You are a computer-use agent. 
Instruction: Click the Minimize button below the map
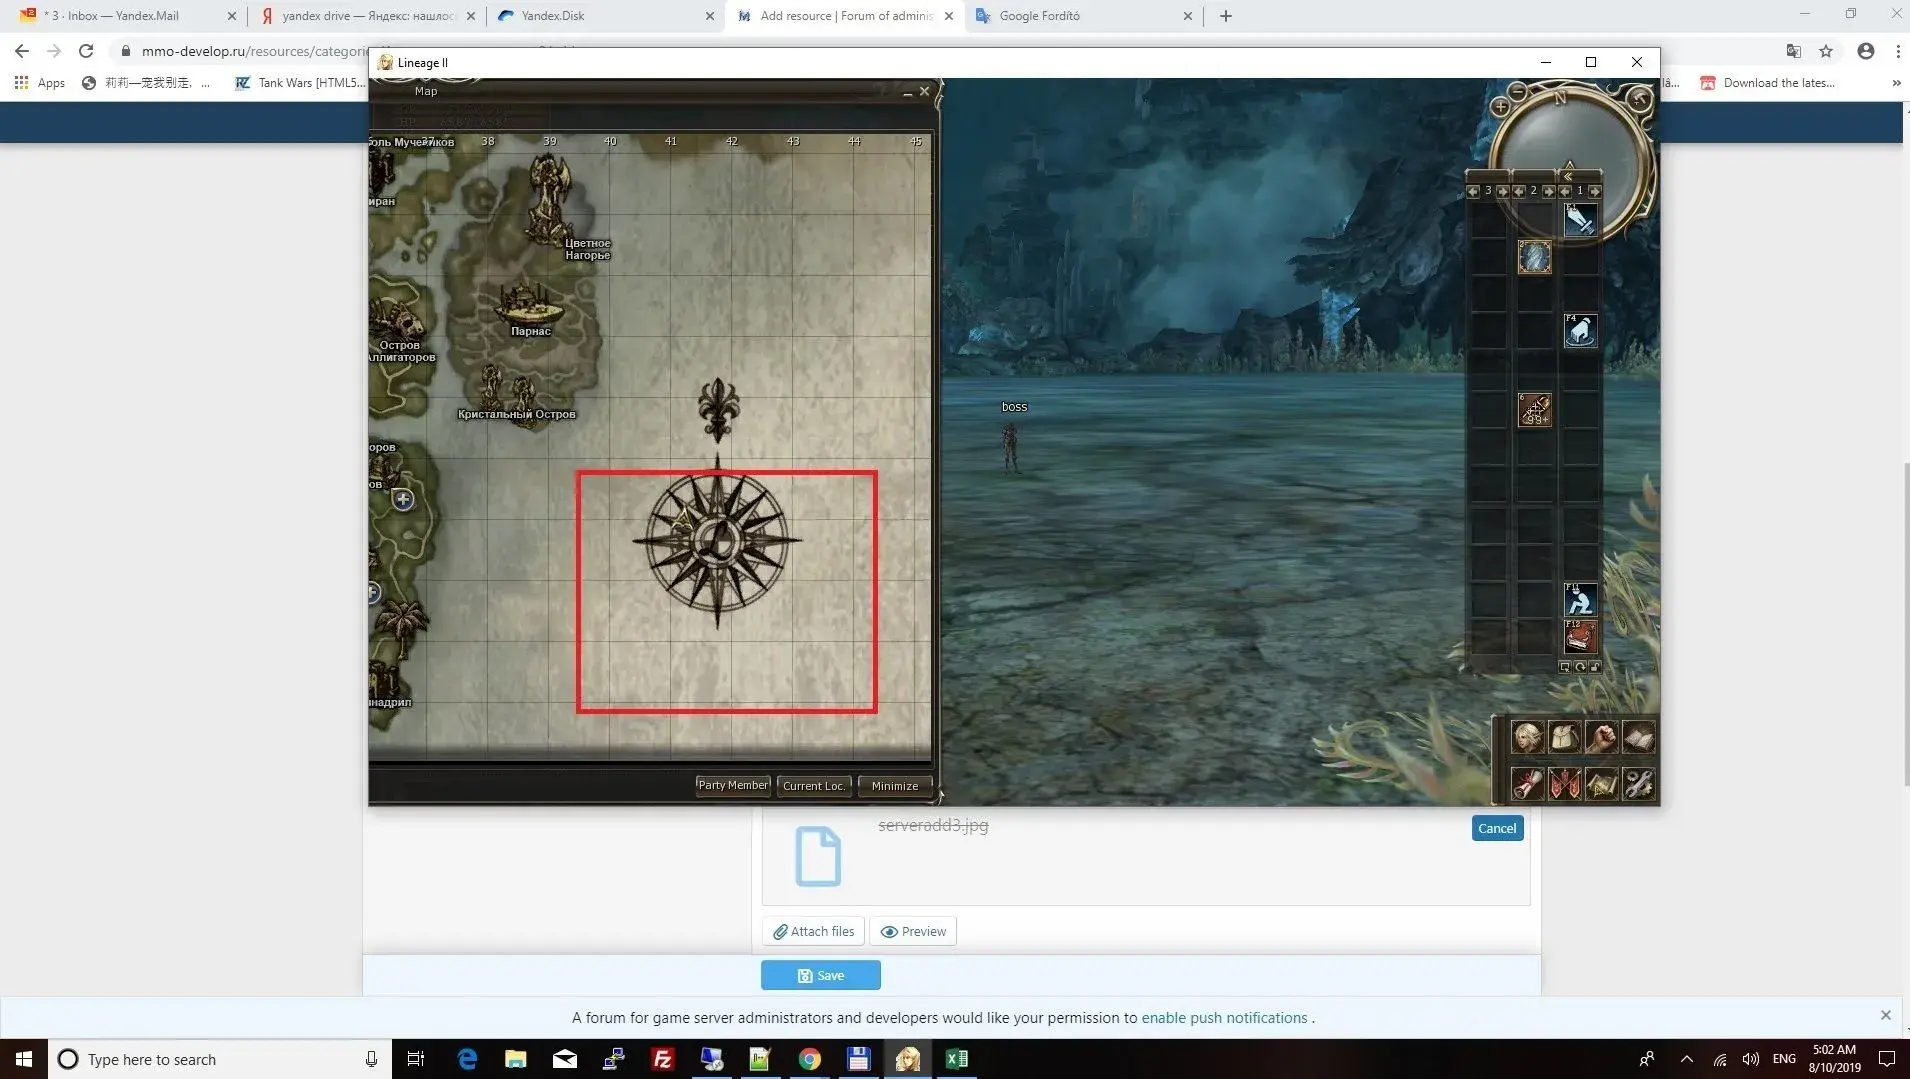click(x=894, y=786)
